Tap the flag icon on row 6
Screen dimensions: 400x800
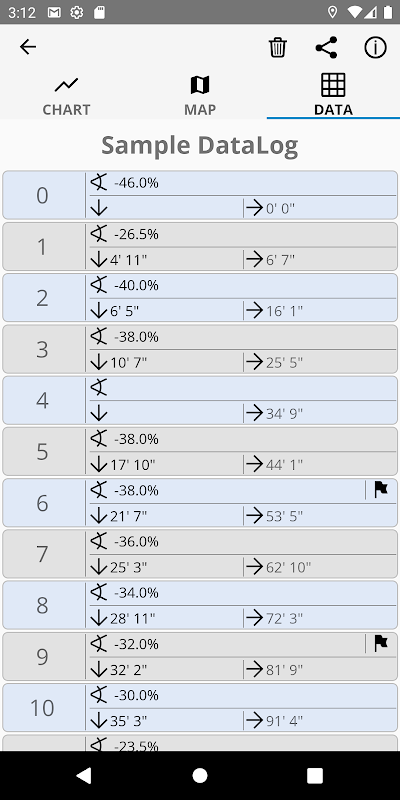381,490
